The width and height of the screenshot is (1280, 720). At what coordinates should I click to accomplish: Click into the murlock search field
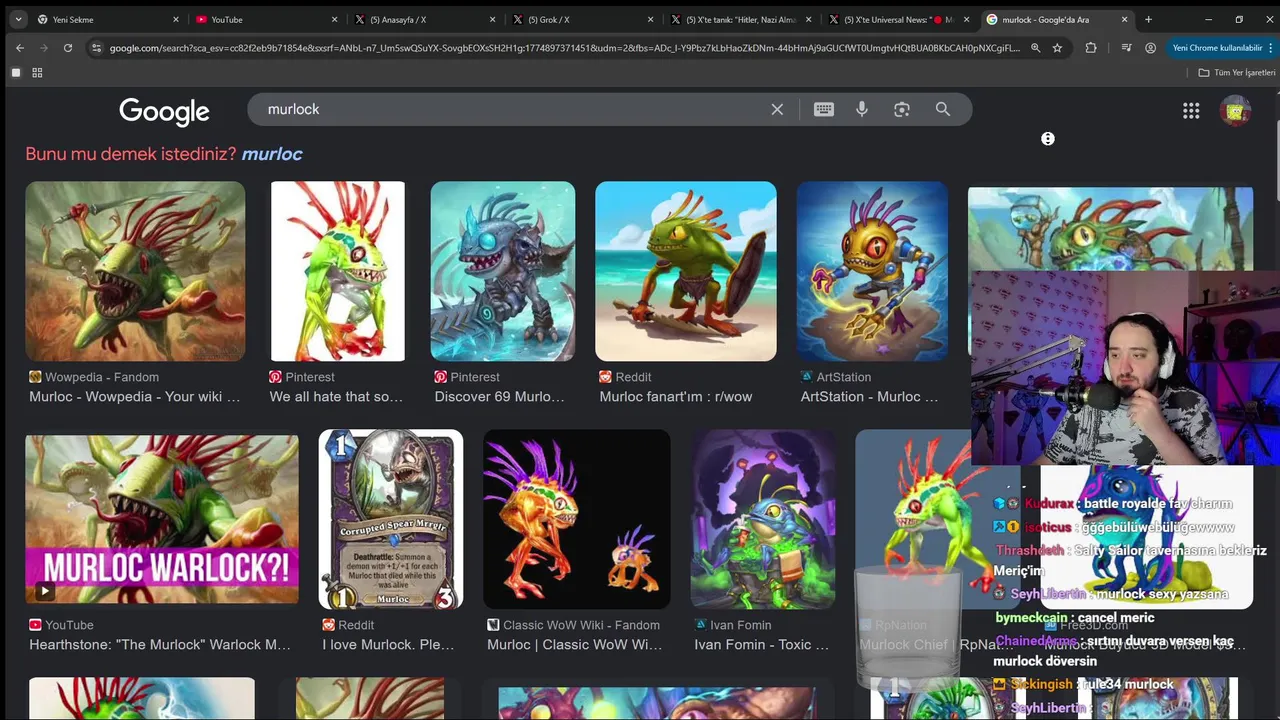tap(510, 109)
